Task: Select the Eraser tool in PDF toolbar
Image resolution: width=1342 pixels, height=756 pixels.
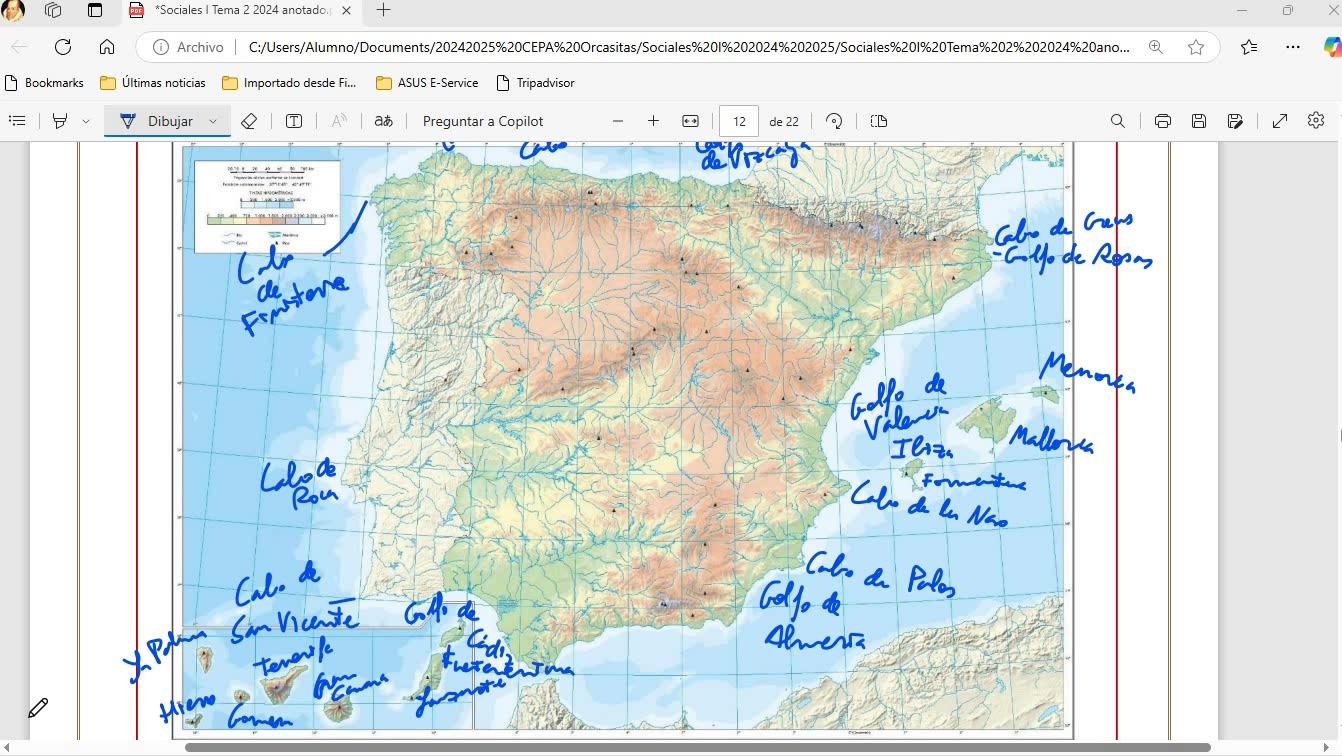Action: coord(249,121)
